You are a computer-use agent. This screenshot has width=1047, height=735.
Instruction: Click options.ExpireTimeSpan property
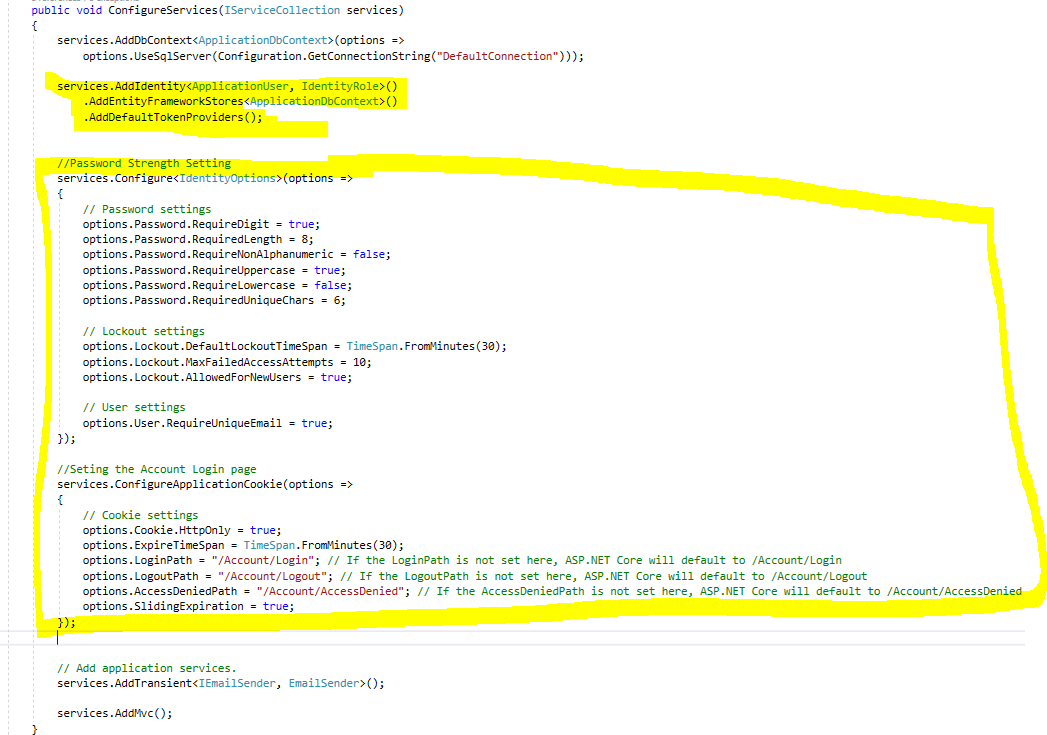click(154, 545)
